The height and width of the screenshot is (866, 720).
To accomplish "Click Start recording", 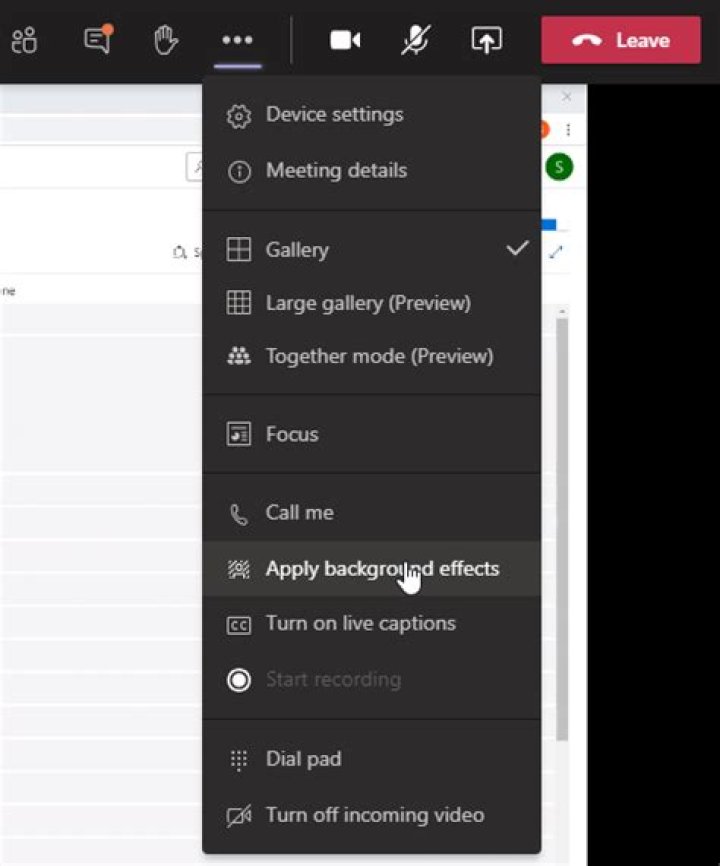I will click(x=371, y=679).
